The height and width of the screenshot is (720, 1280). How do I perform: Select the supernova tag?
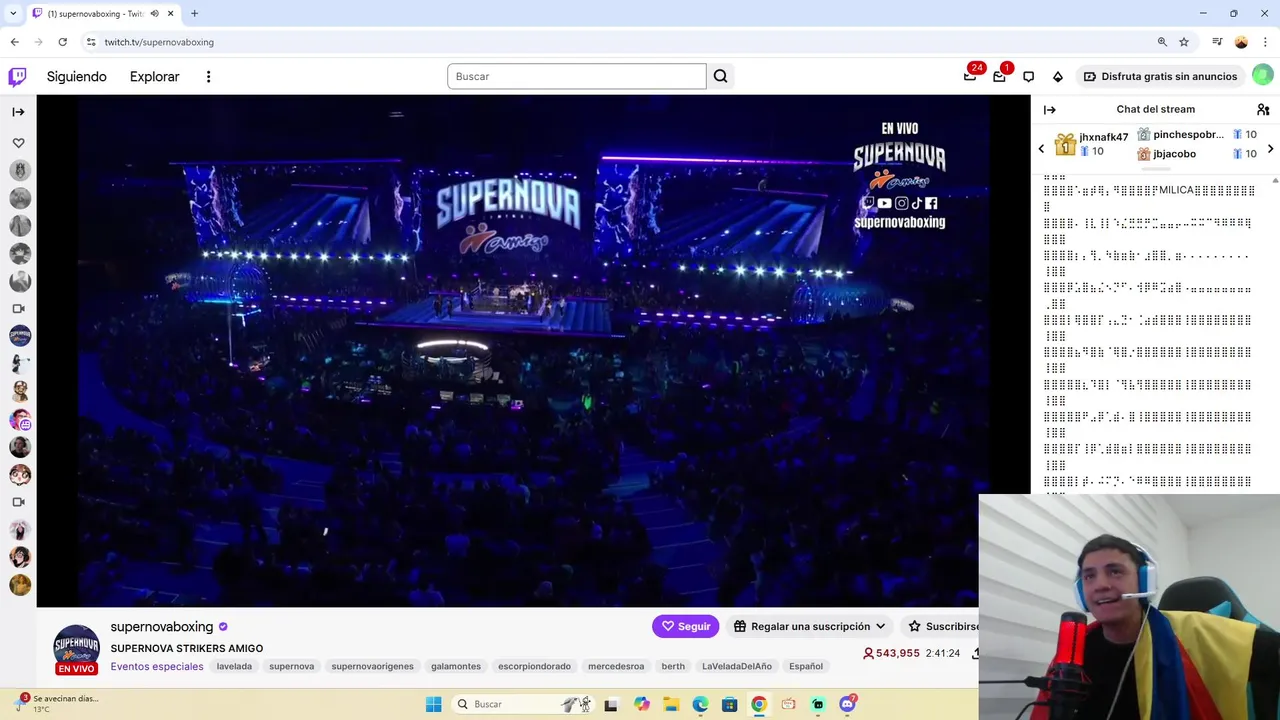[x=292, y=666]
